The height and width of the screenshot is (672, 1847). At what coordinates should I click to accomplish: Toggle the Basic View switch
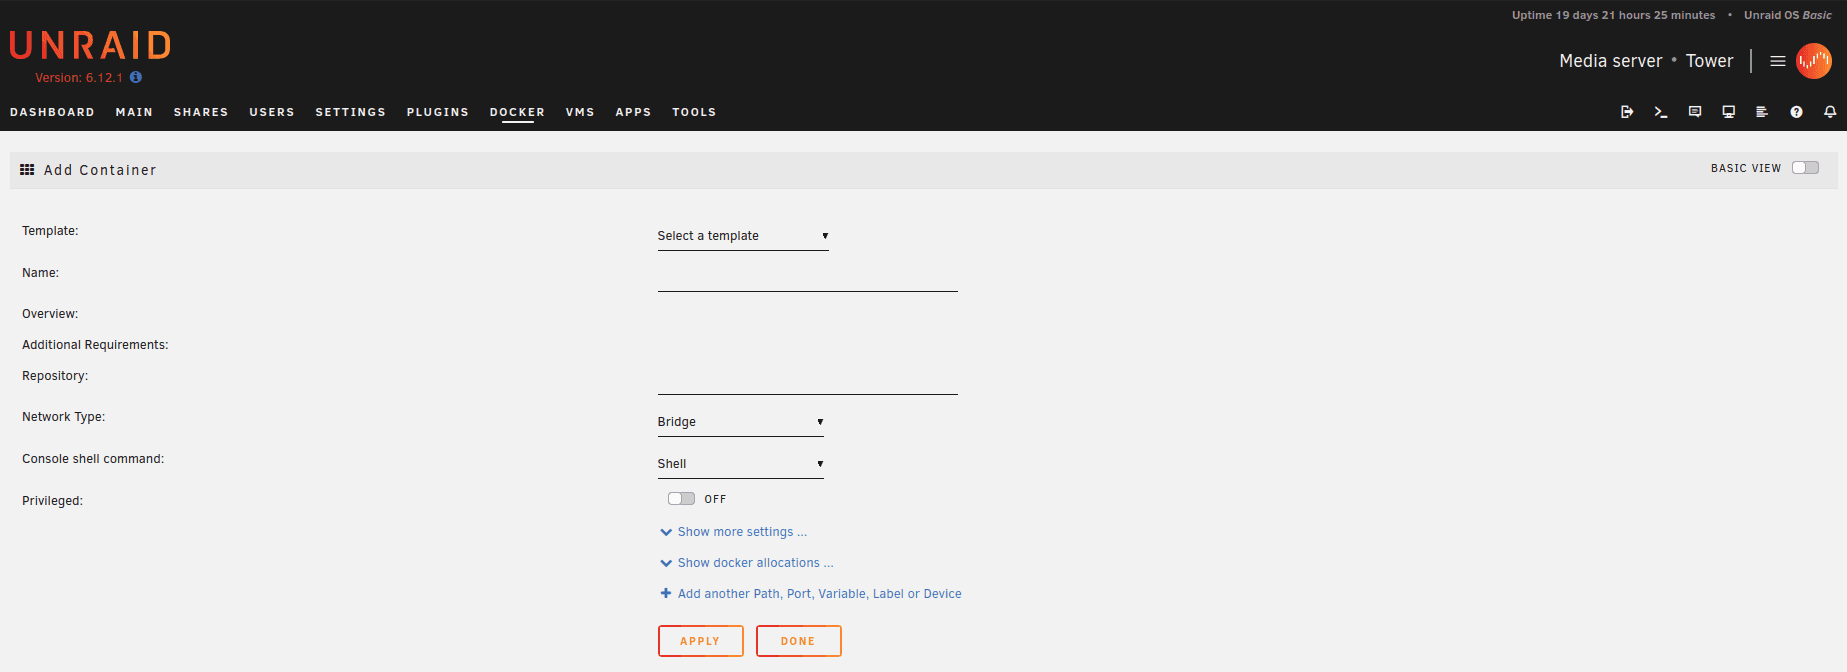(x=1805, y=168)
